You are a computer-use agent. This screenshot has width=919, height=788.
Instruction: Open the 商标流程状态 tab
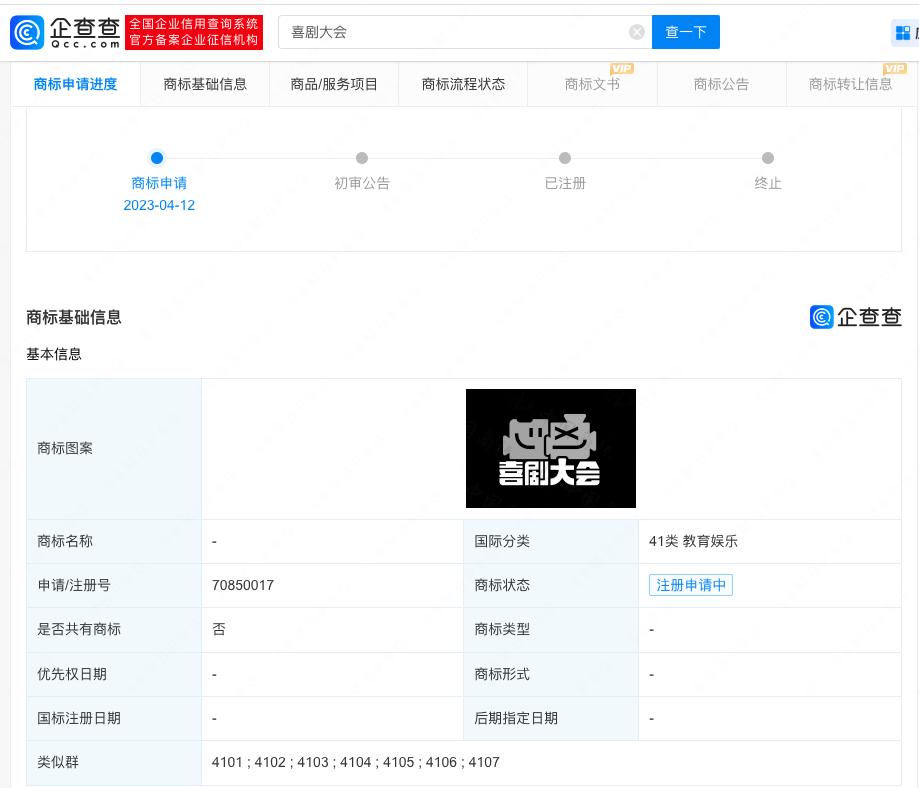tap(463, 84)
